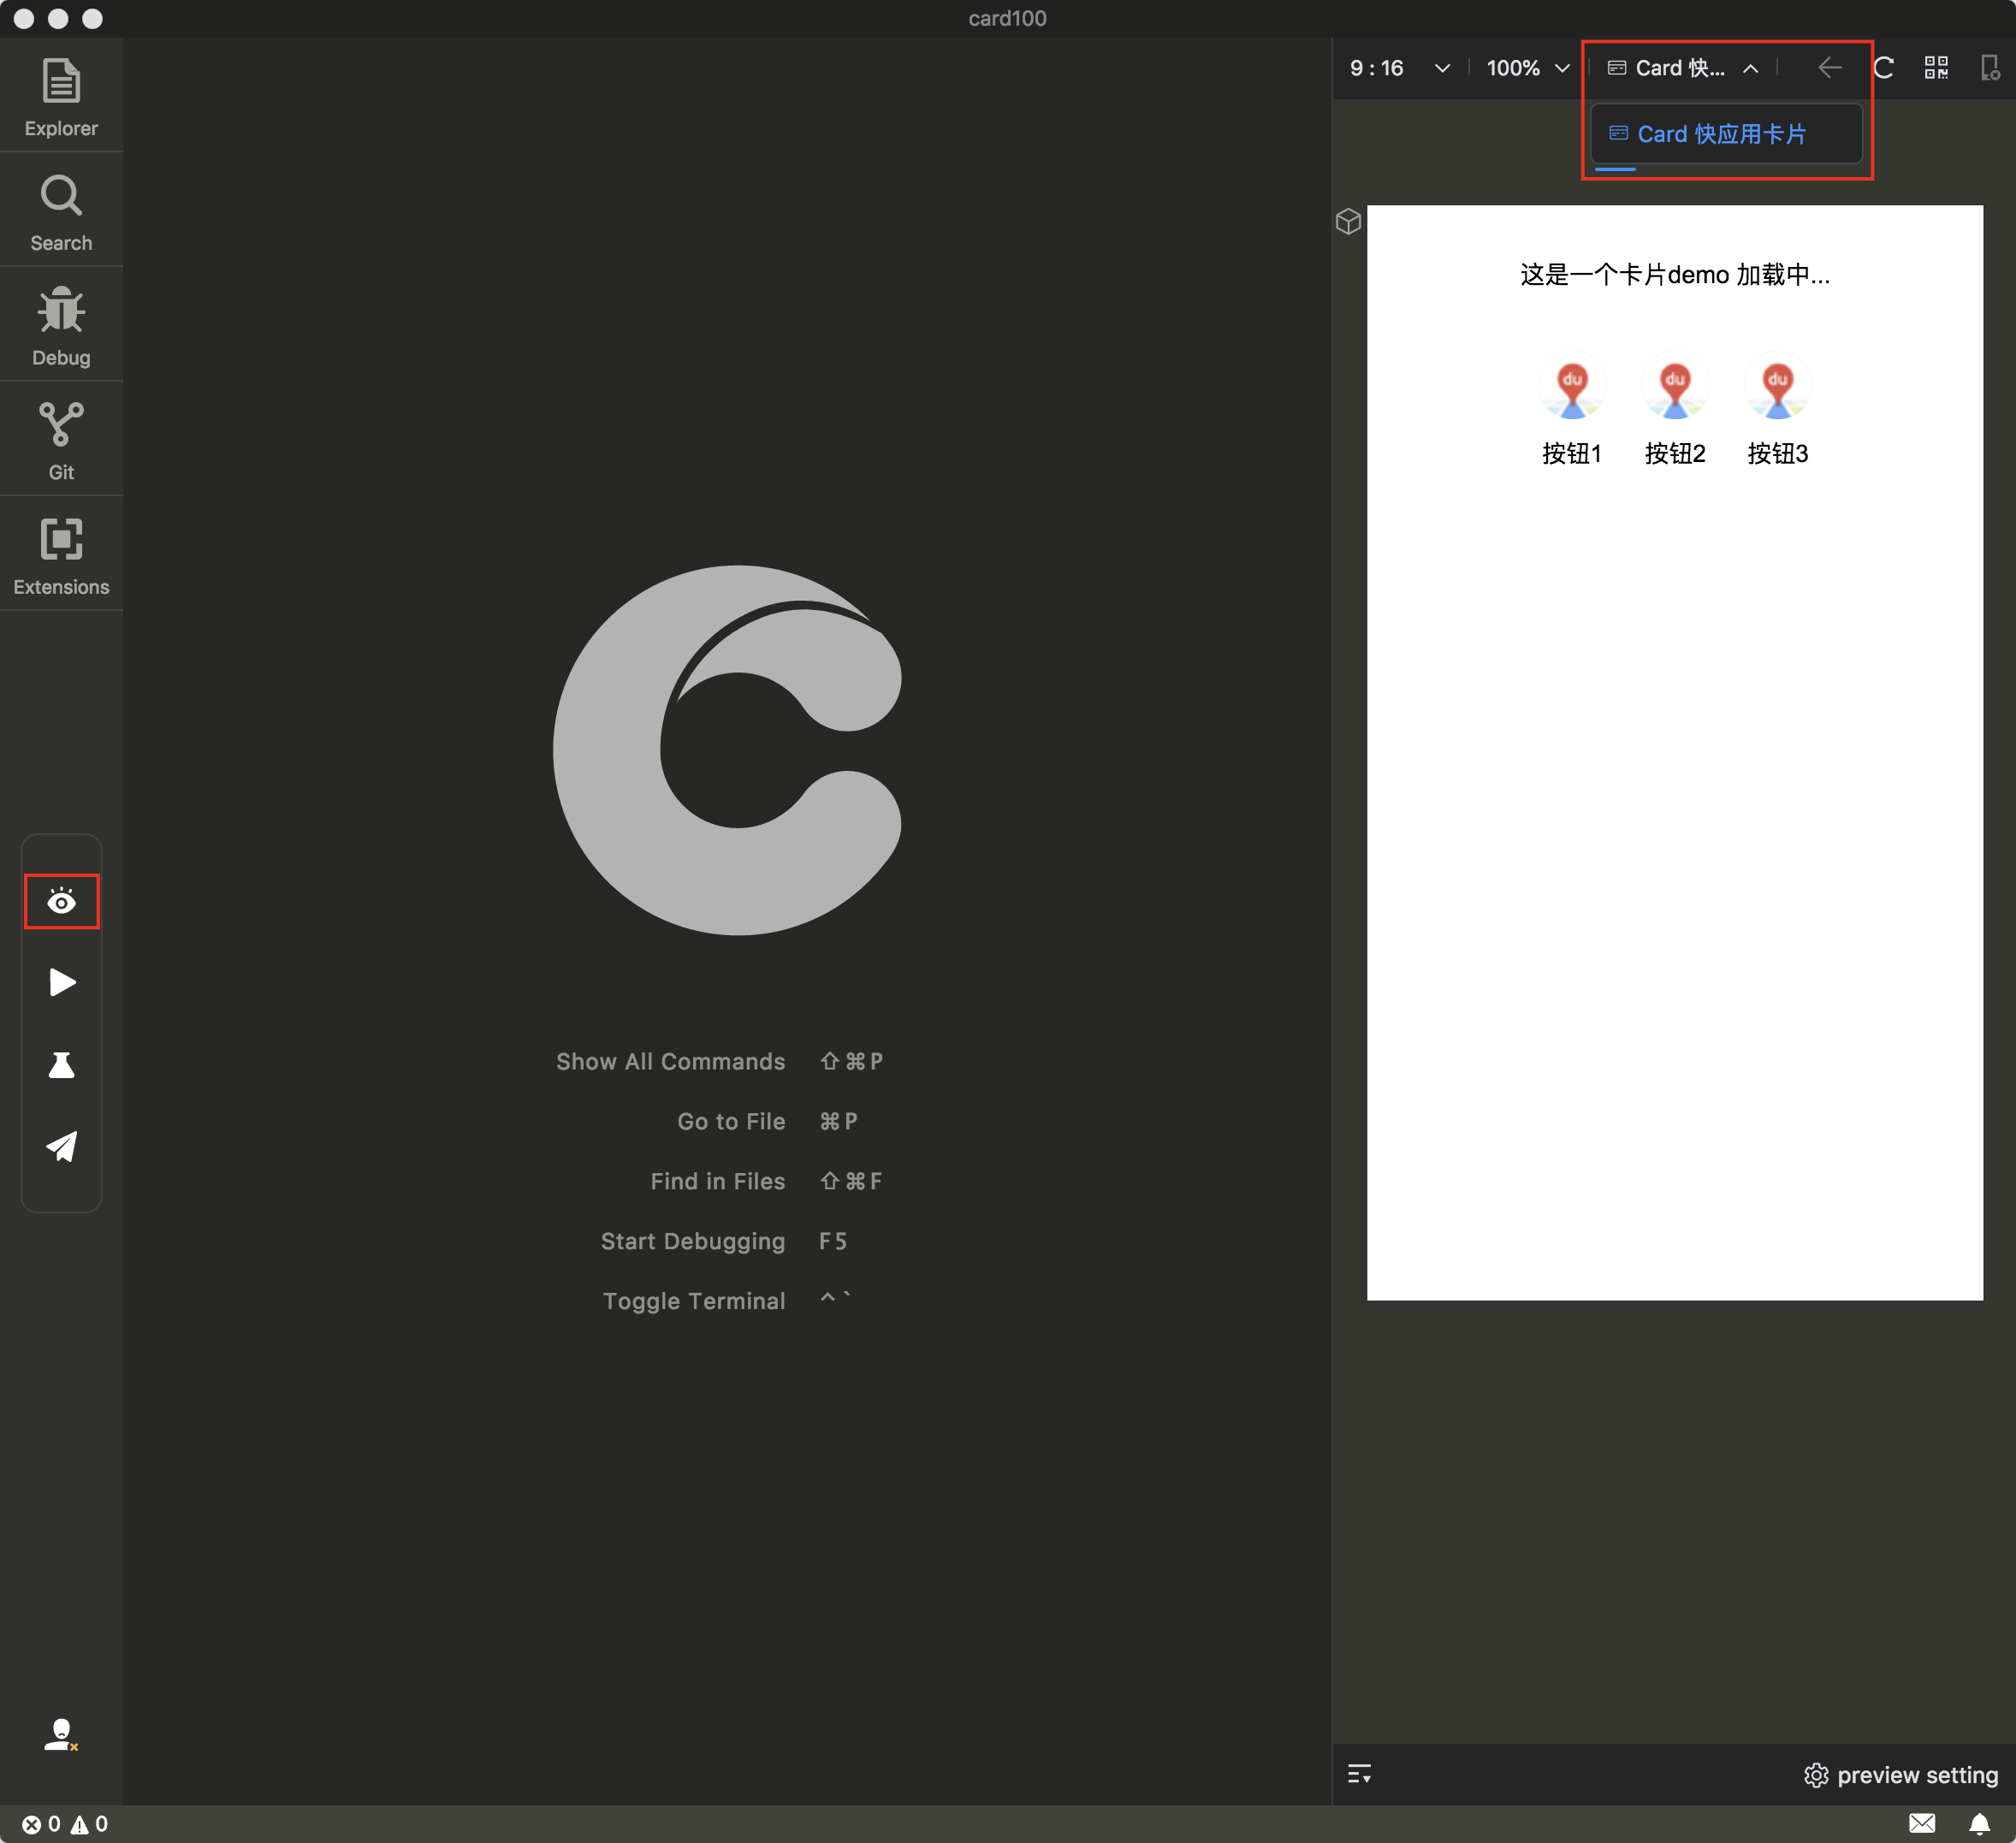
Task: Toggle the 3D cube icon beside preview
Action: tap(1348, 221)
